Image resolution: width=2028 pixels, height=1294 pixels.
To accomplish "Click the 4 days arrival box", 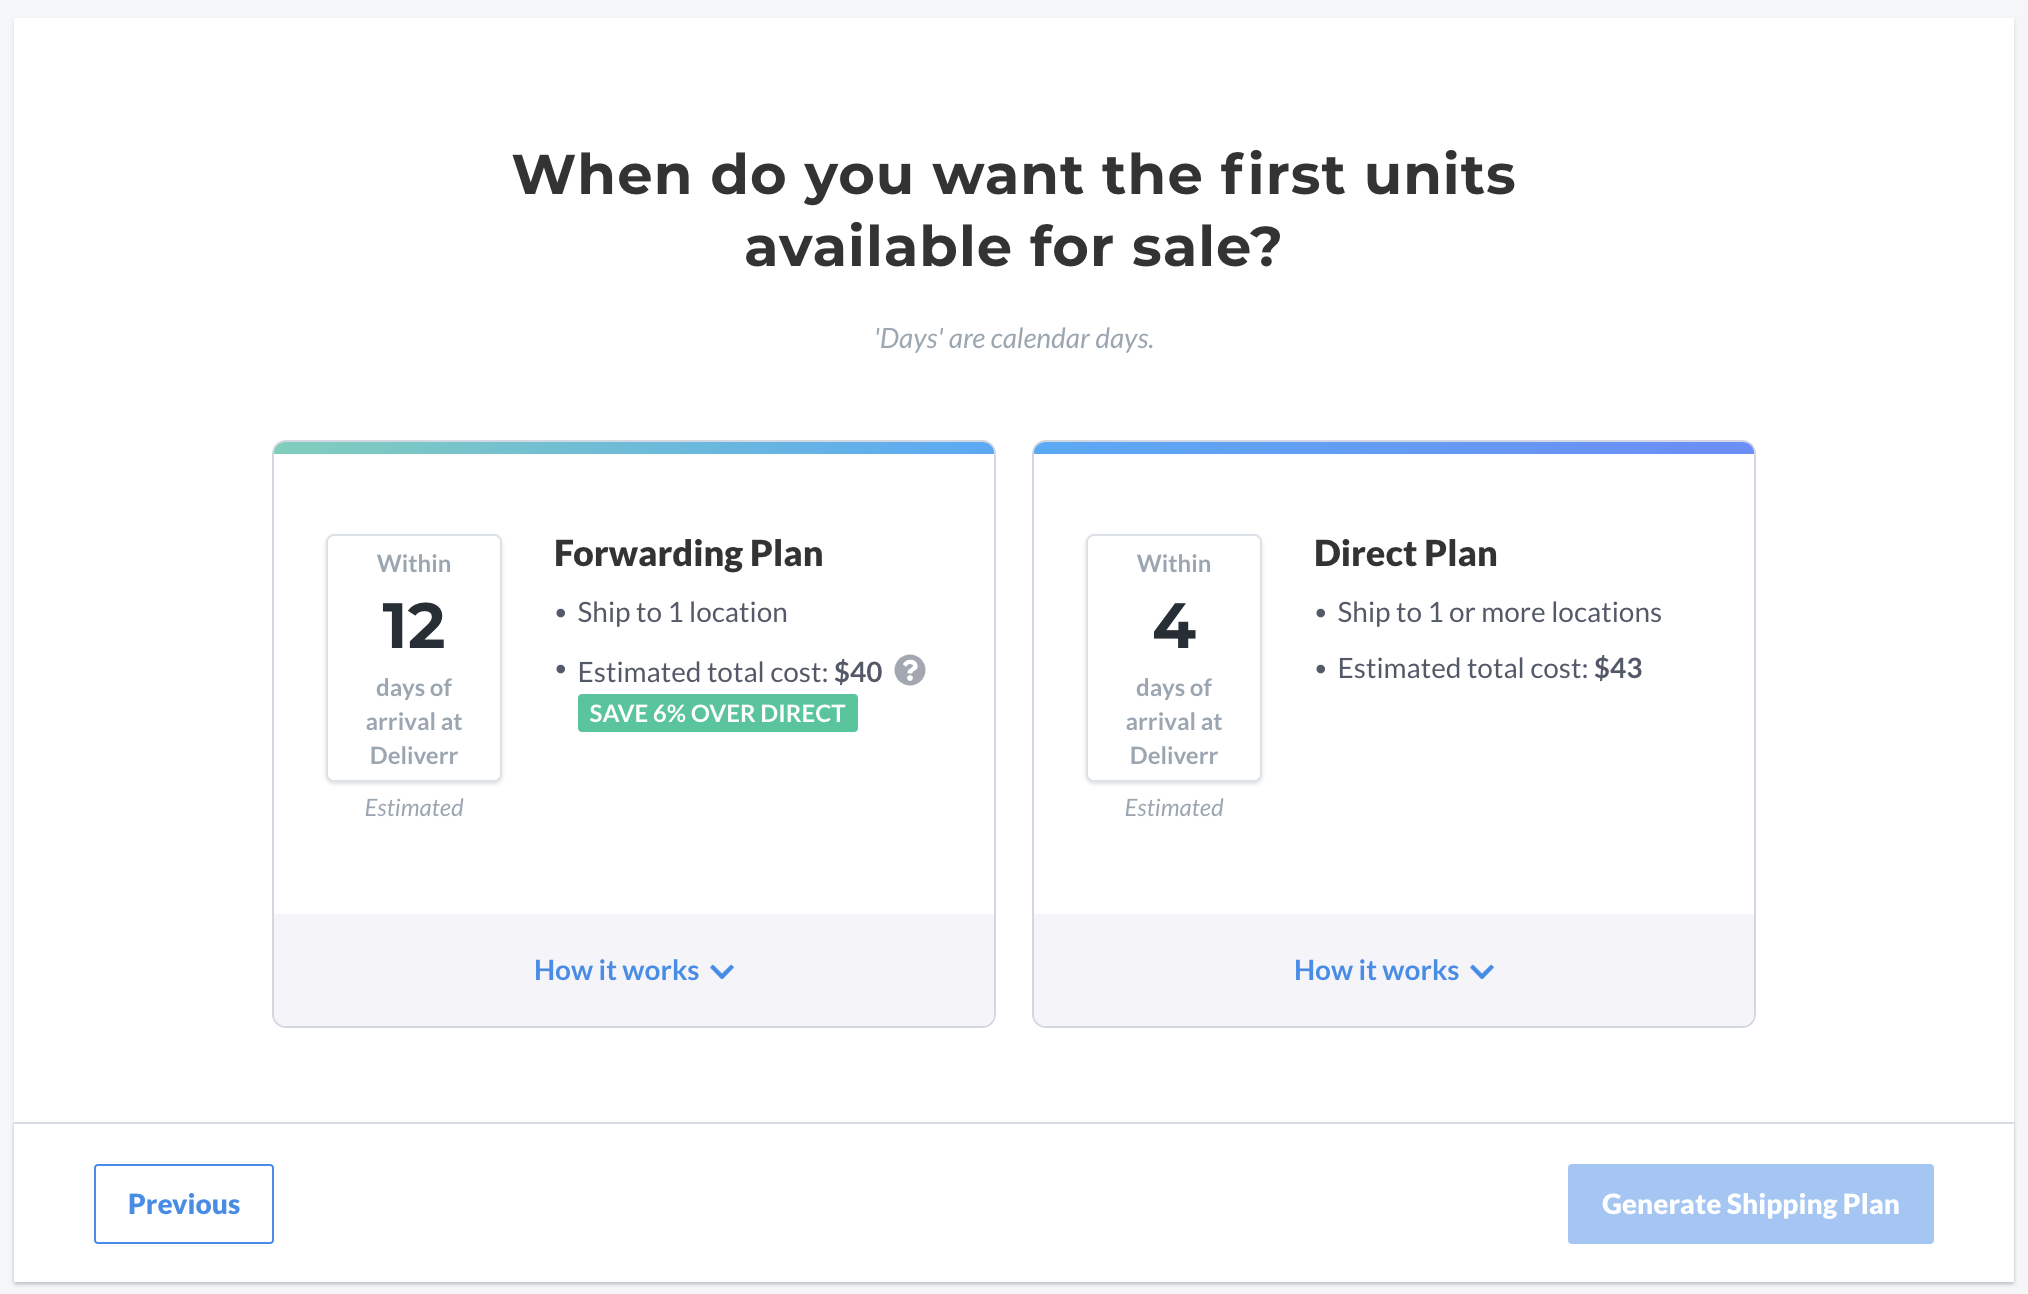I will (1174, 658).
